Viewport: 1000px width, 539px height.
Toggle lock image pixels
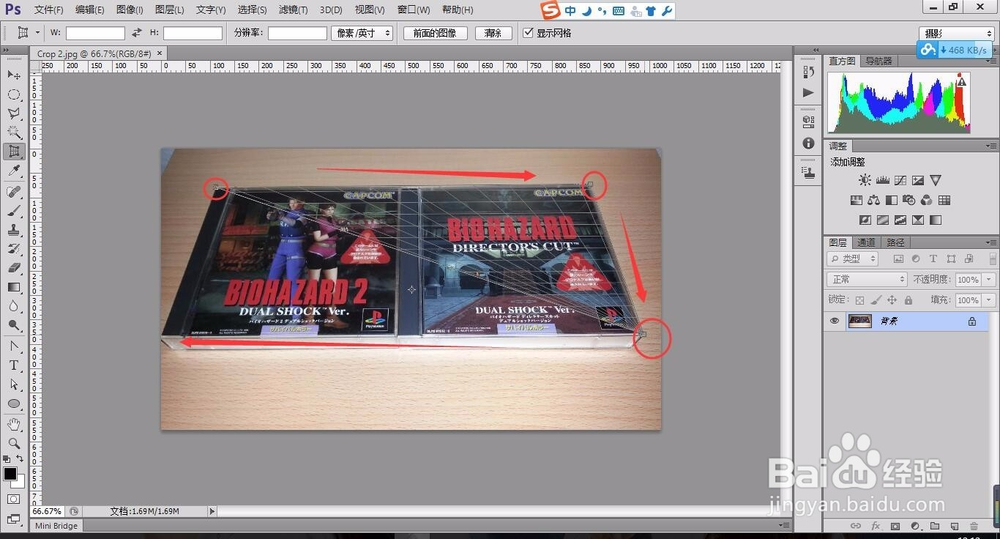[x=876, y=300]
